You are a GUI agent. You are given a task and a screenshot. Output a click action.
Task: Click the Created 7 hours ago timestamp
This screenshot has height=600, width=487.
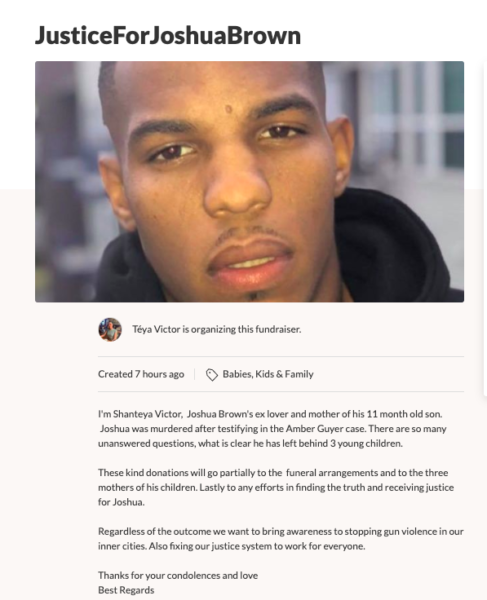(x=141, y=374)
